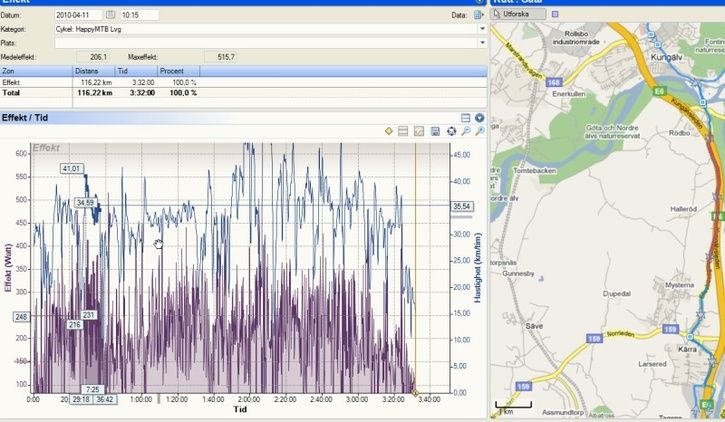Expand the Kategori dropdown arrow
Screen dimensions: 725x422
click(482, 29)
